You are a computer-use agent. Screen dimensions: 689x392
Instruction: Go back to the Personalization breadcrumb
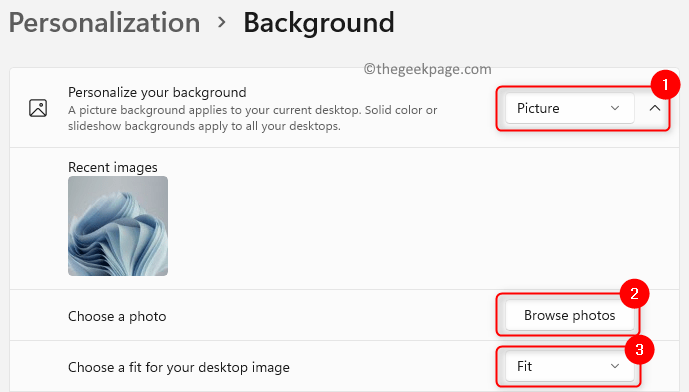coord(105,23)
